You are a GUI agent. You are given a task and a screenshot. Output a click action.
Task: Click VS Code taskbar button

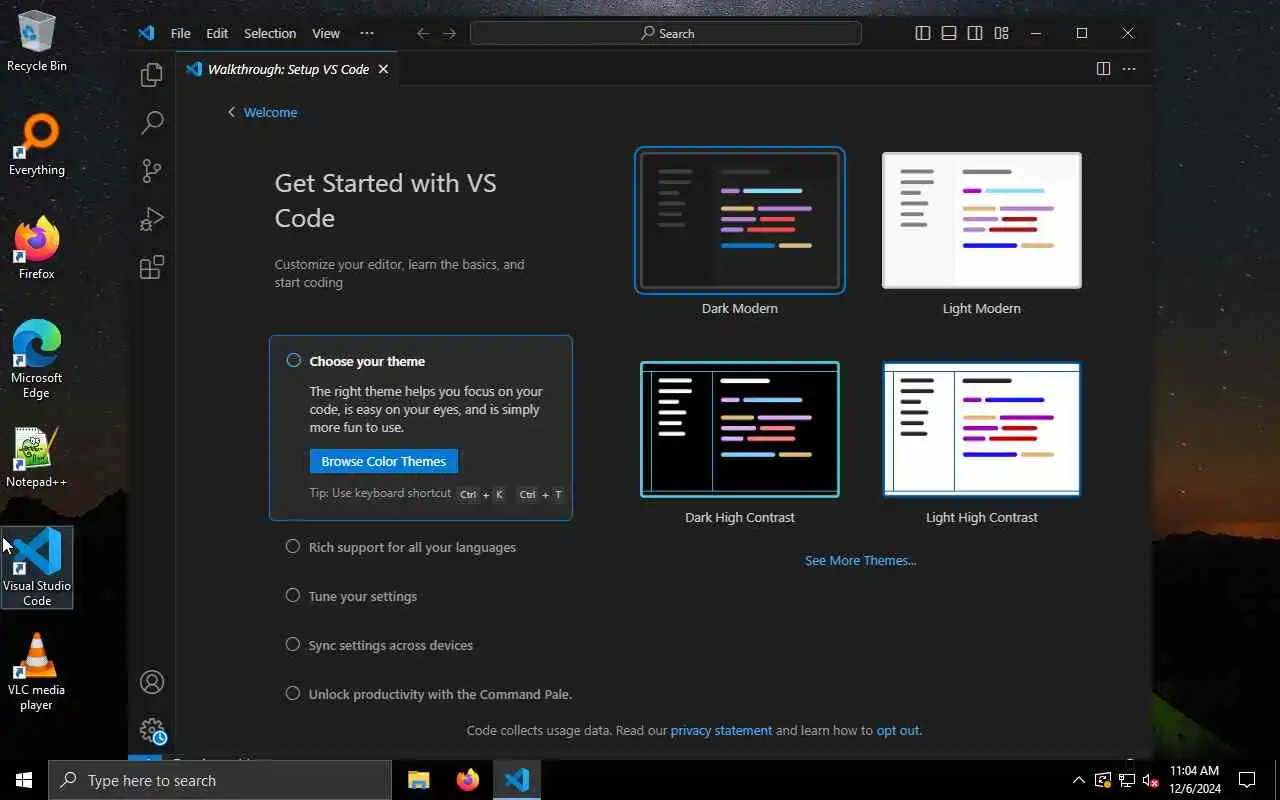coord(516,780)
